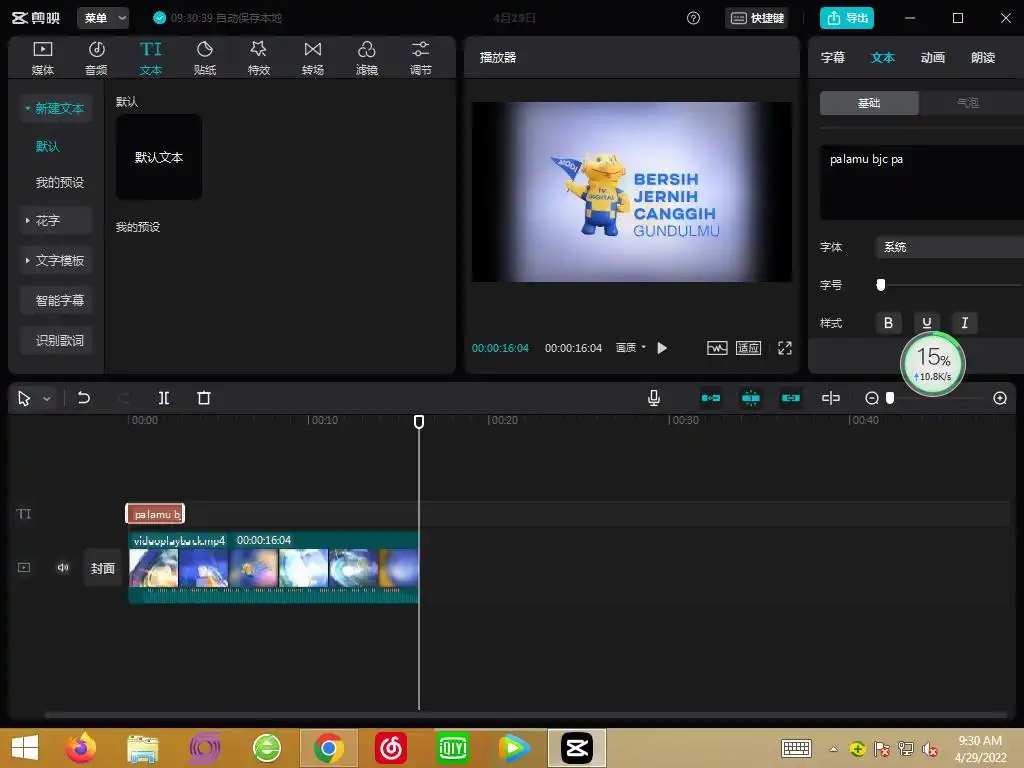Show the waveform scope icon in player
Image resolution: width=1024 pixels, height=768 pixels.
click(x=717, y=348)
